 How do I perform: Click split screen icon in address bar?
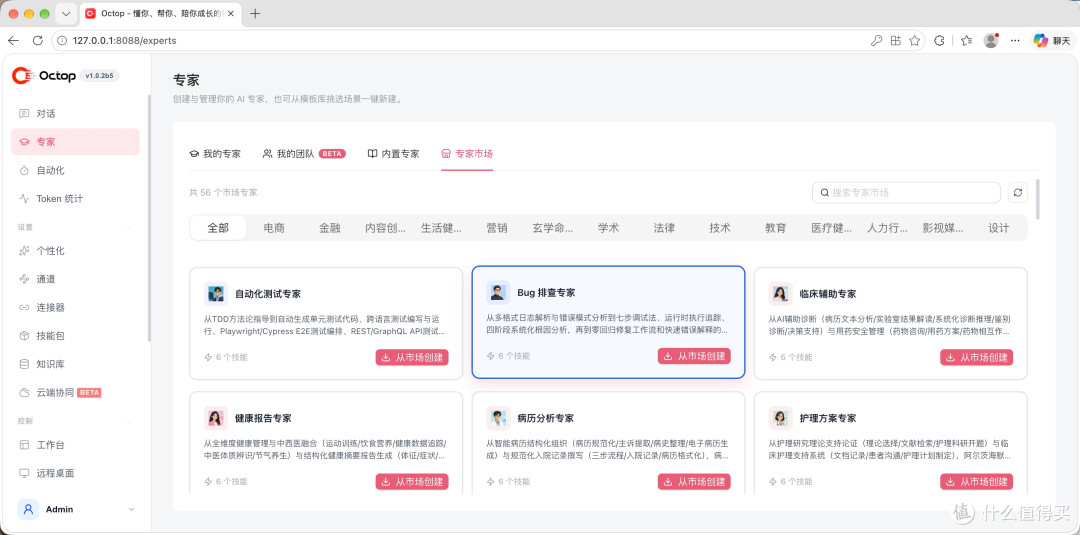pyautogui.click(x=895, y=41)
